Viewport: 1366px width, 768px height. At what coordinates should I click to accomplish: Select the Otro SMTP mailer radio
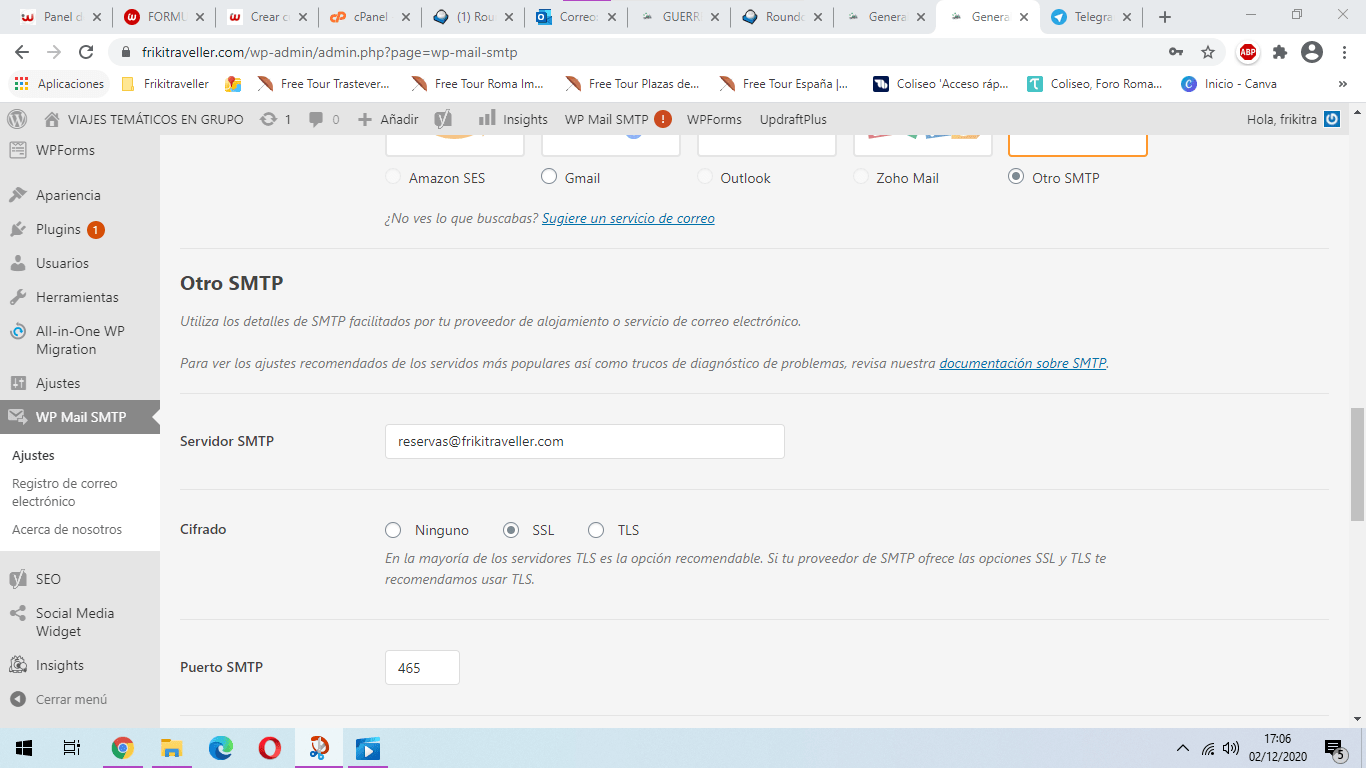pos(1016,177)
